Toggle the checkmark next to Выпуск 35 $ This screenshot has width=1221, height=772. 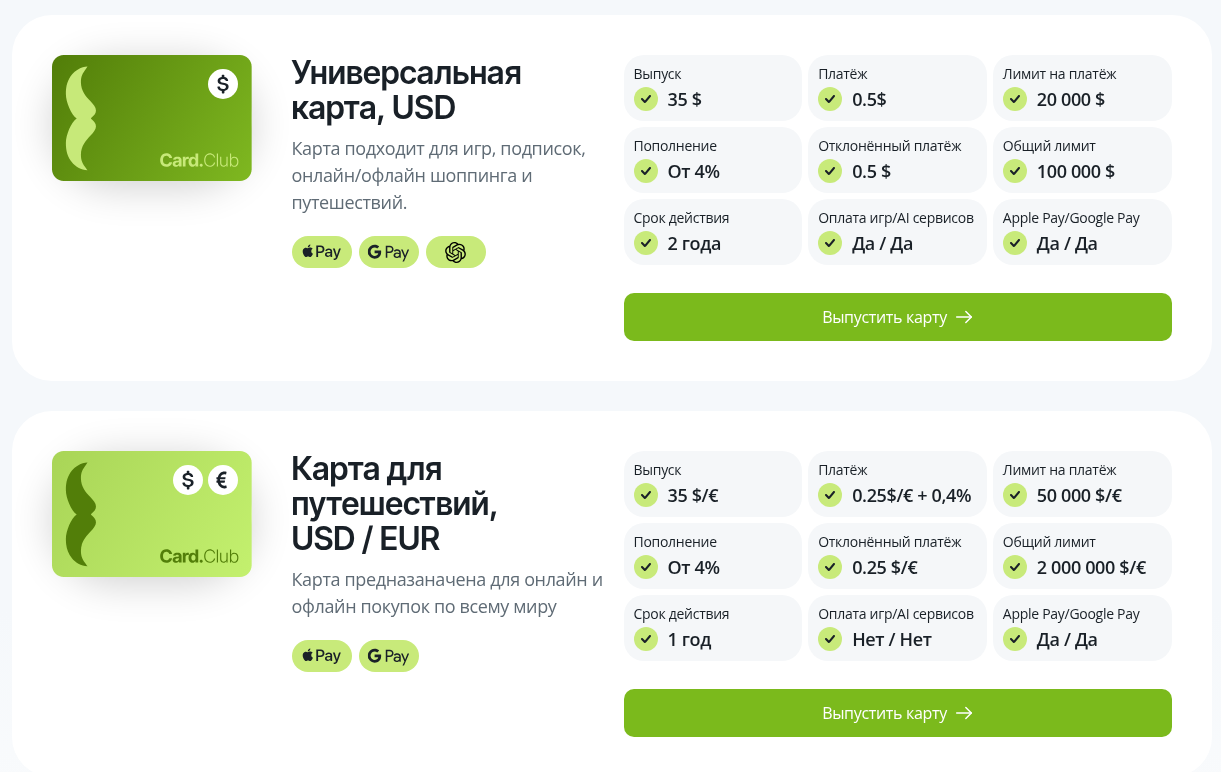[x=645, y=99]
